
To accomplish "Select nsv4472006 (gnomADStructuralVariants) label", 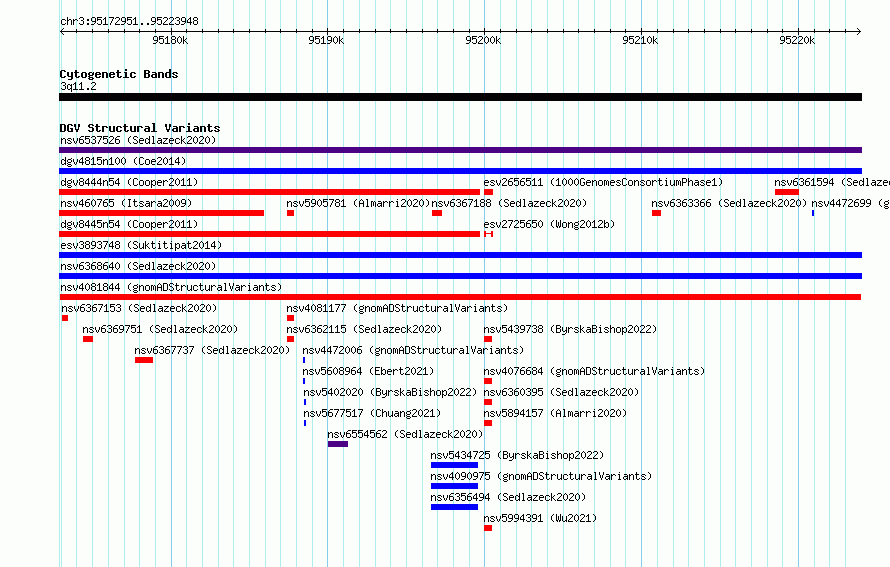I will coord(413,350).
